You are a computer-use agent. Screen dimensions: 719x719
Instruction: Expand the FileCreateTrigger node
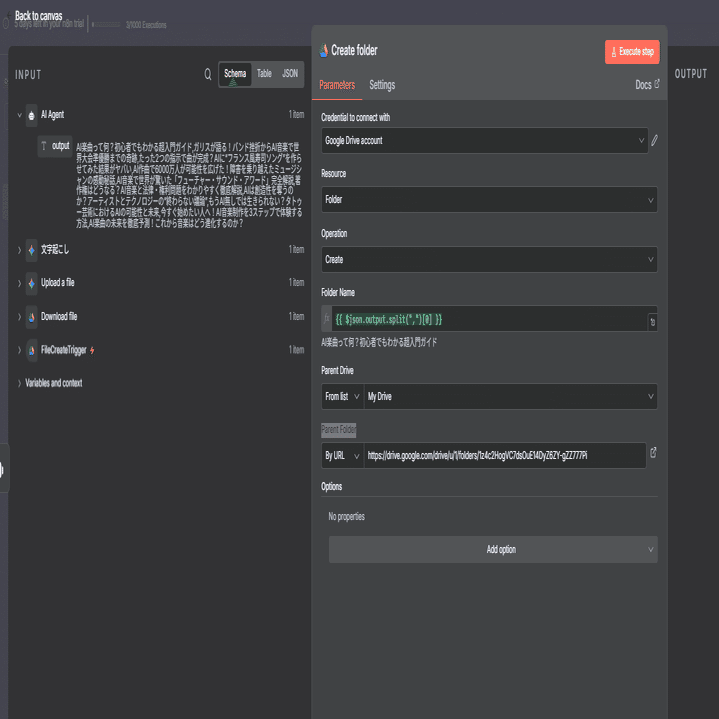(19, 350)
